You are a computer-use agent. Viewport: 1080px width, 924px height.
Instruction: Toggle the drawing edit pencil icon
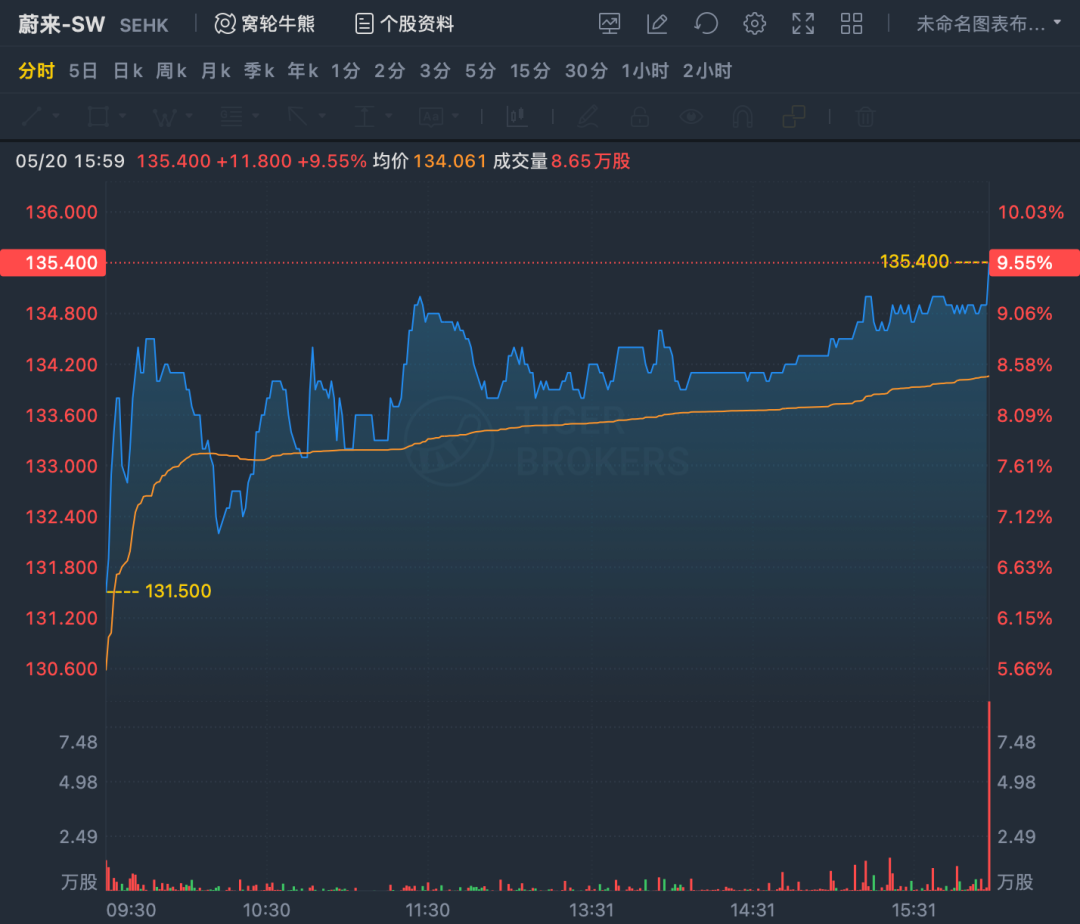657,24
